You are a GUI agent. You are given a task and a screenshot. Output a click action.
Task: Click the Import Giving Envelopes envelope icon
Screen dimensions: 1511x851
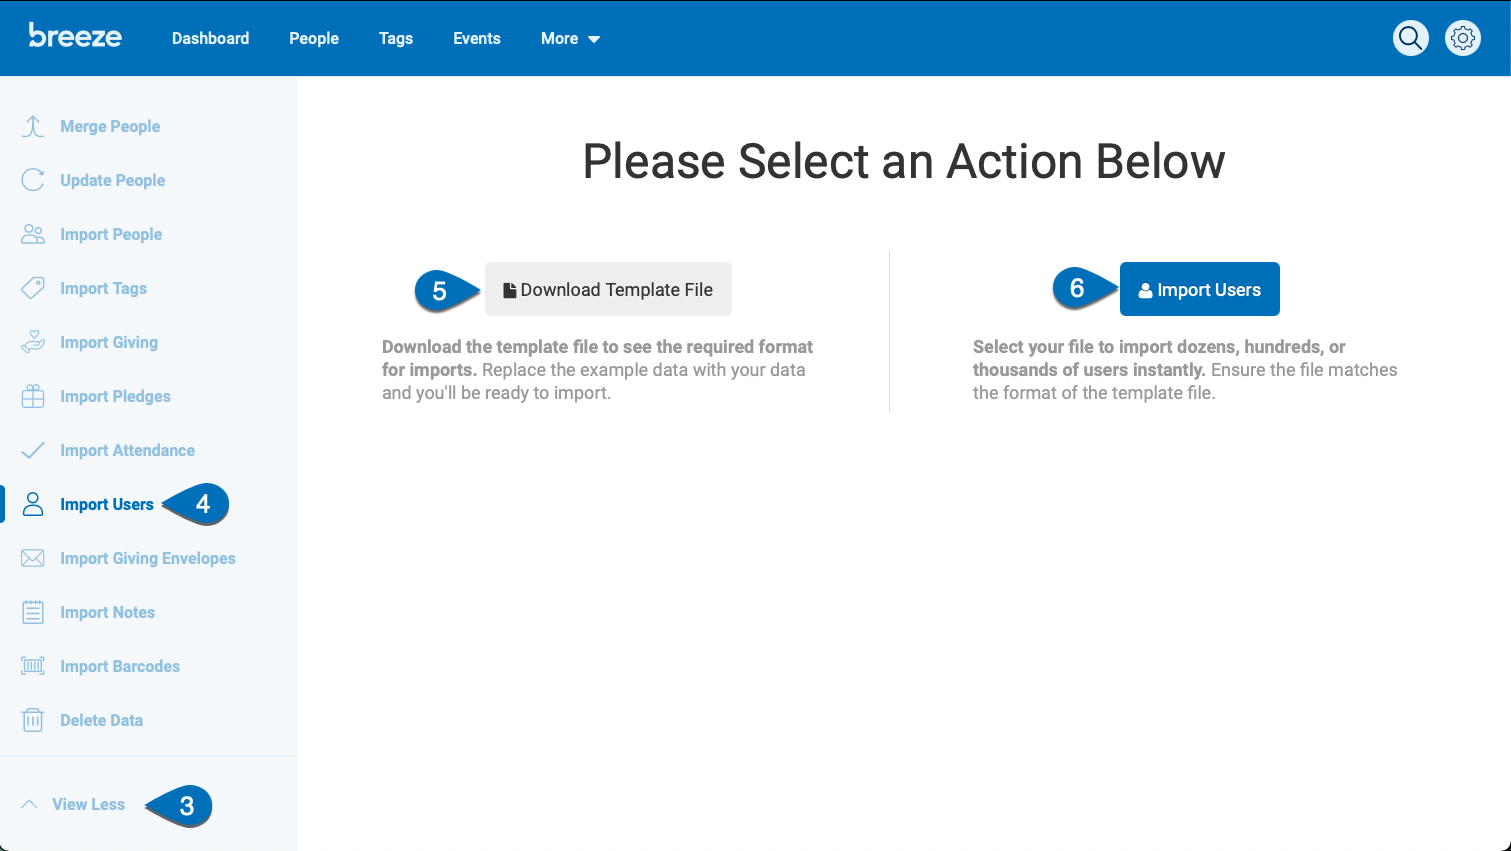[x=33, y=558]
